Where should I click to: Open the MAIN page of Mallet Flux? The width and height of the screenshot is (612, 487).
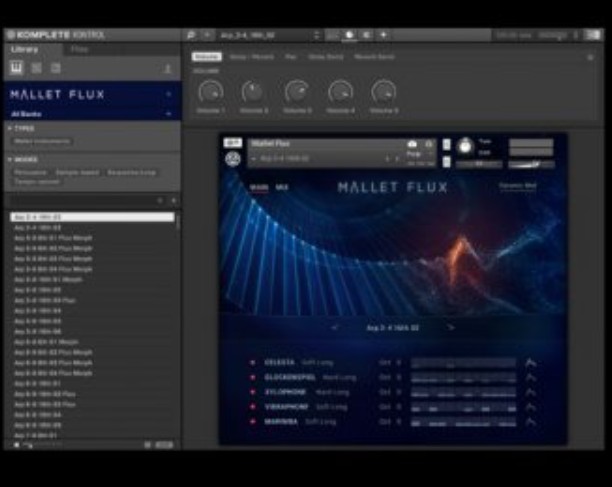click(x=259, y=188)
